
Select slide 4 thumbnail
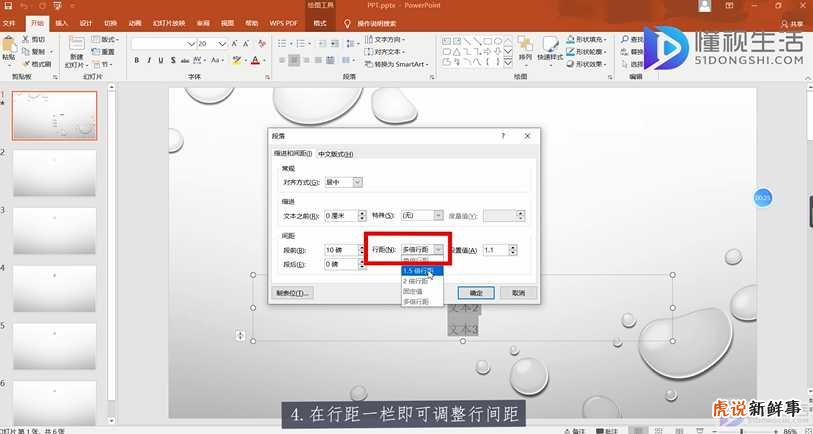click(54, 288)
